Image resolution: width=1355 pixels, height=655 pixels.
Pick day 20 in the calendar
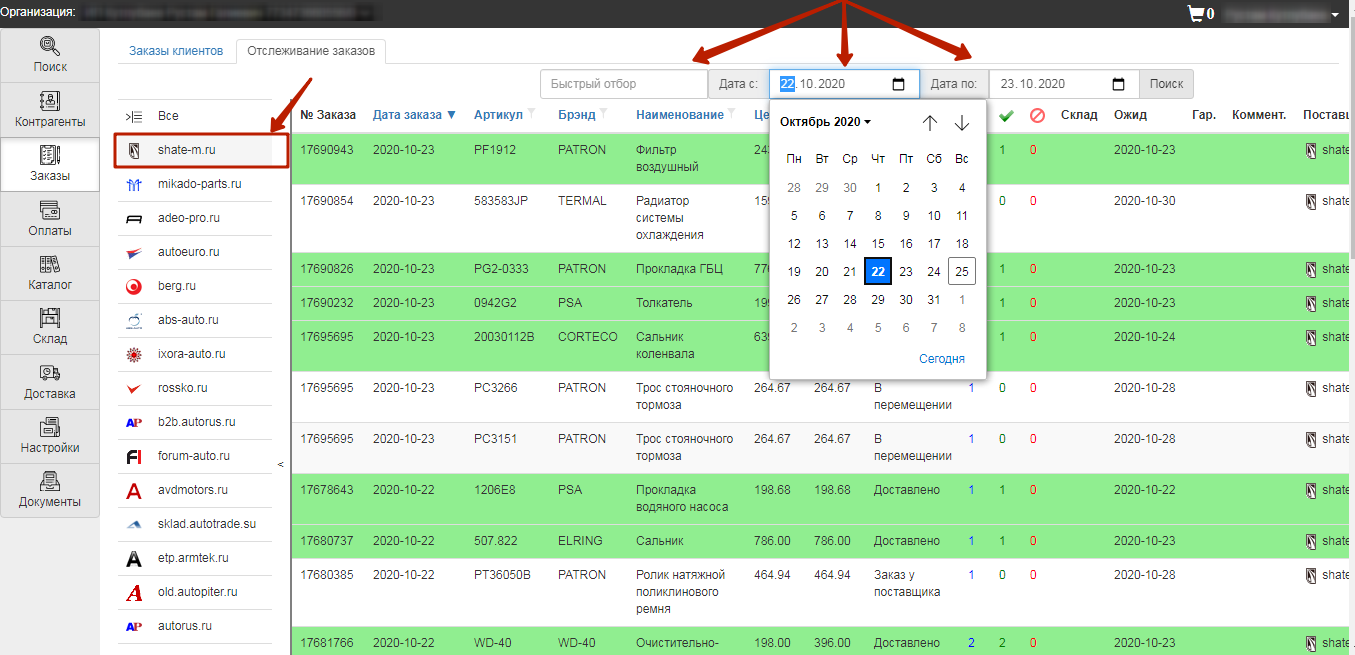click(822, 271)
